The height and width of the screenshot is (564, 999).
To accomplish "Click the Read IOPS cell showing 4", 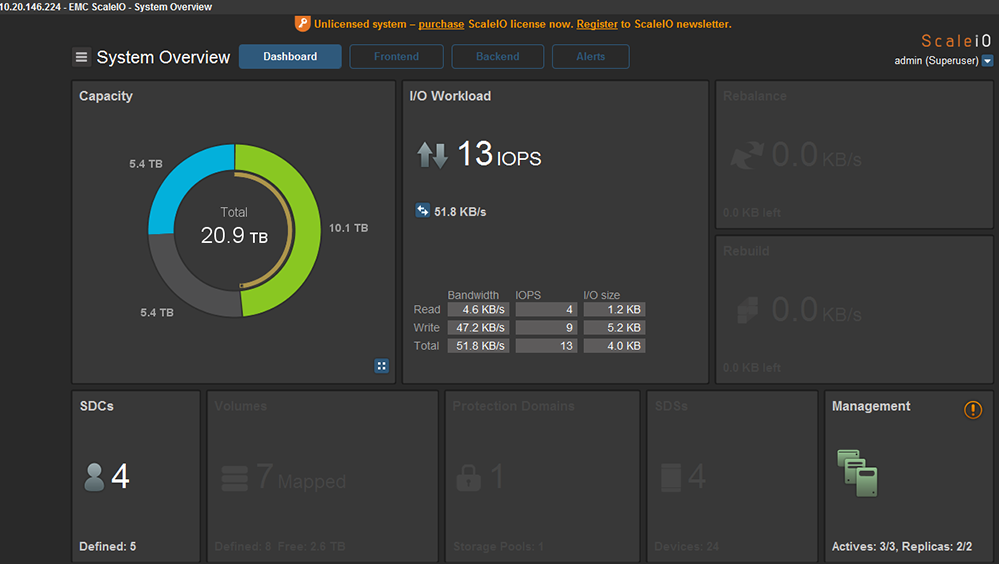I will tap(546, 310).
